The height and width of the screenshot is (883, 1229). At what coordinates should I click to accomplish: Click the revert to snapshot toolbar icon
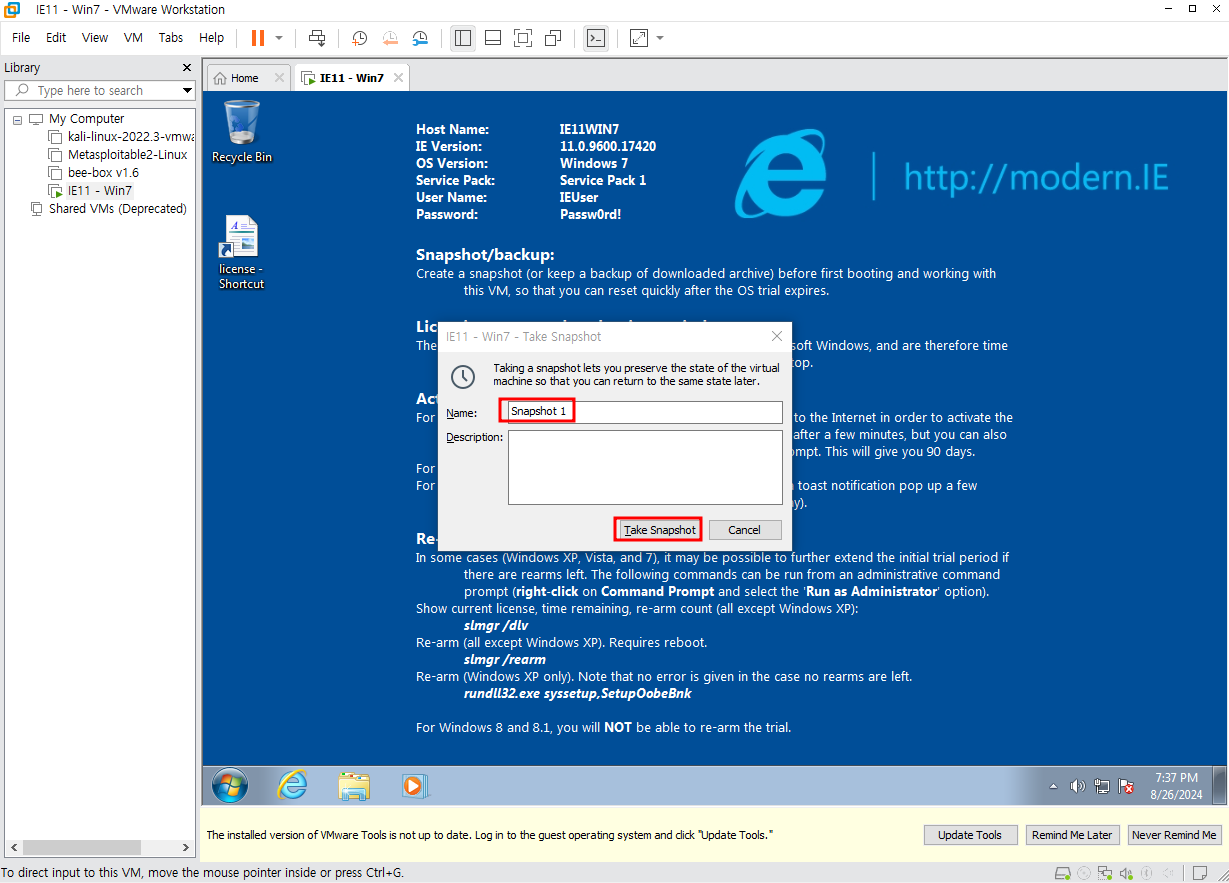(x=390, y=38)
